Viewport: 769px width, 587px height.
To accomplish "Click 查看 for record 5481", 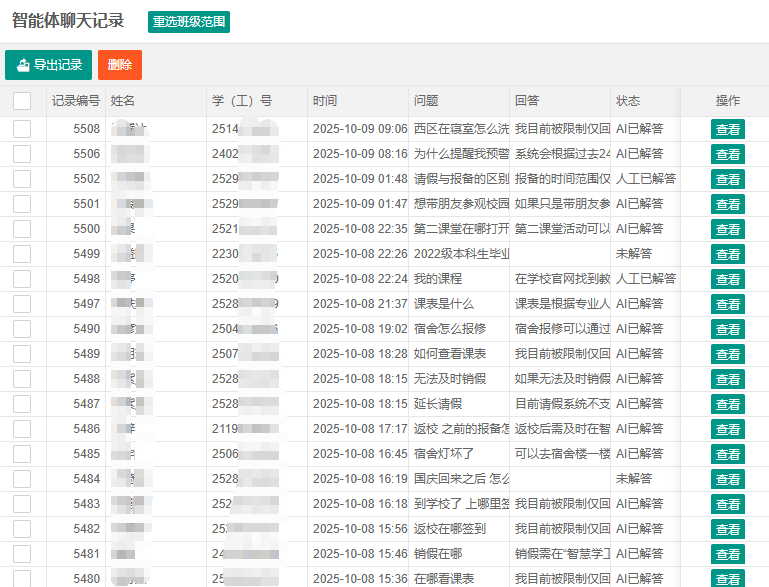I will [727, 554].
